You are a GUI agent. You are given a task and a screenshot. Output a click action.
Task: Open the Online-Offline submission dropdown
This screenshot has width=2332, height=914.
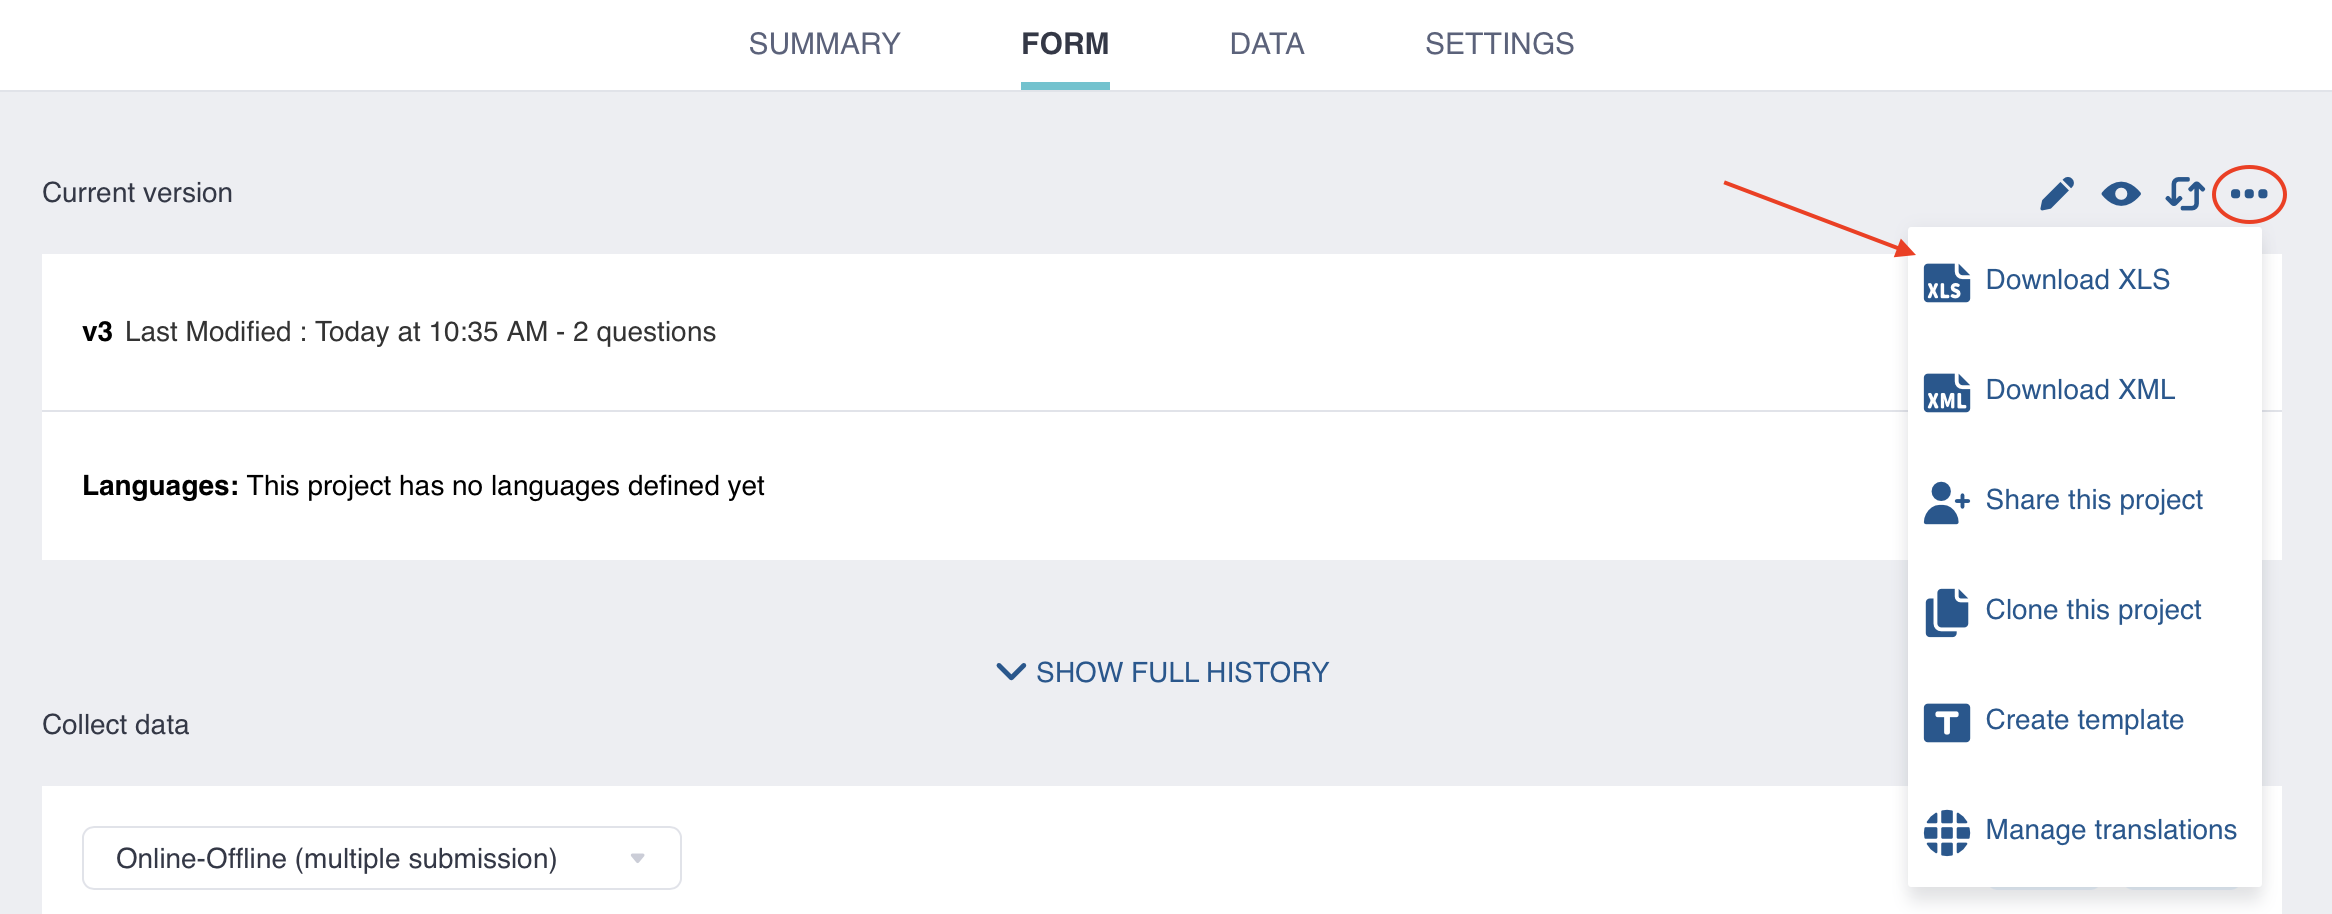381,858
